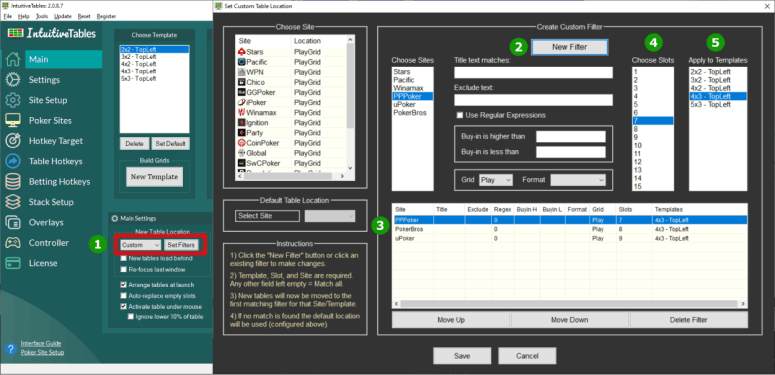Click the Settings gear icon in sidebar
The width and height of the screenshot is (775, 375).
pyautogui.click(x=13, y=80)
